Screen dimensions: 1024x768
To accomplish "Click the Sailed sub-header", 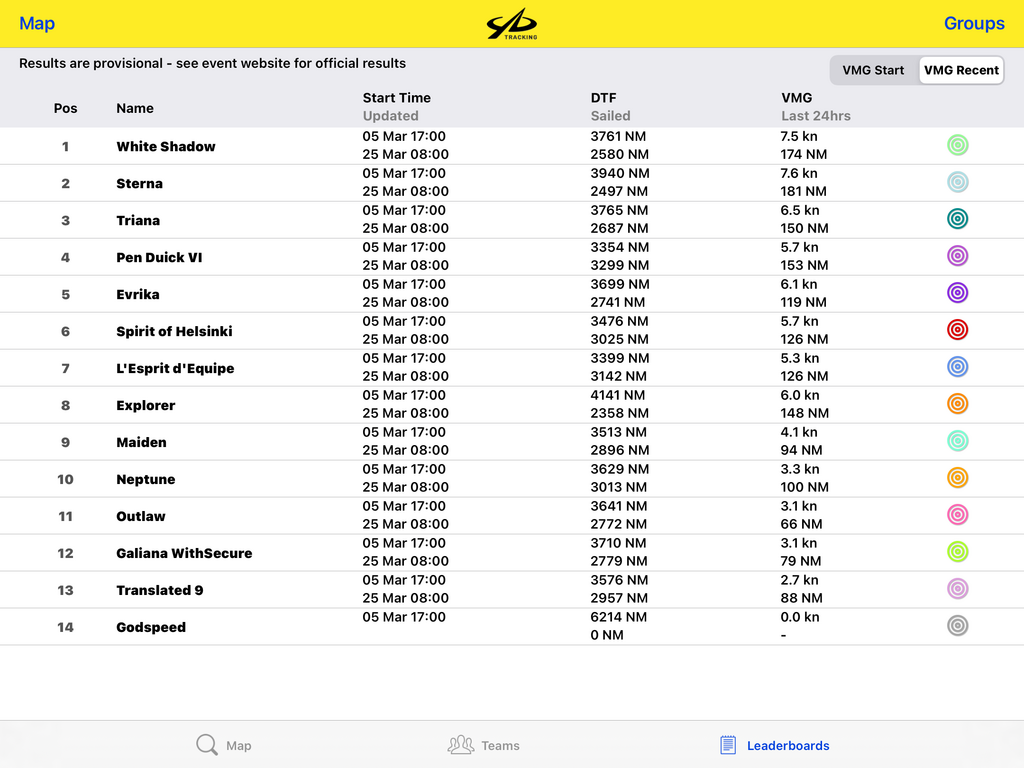I will (611, 116).
